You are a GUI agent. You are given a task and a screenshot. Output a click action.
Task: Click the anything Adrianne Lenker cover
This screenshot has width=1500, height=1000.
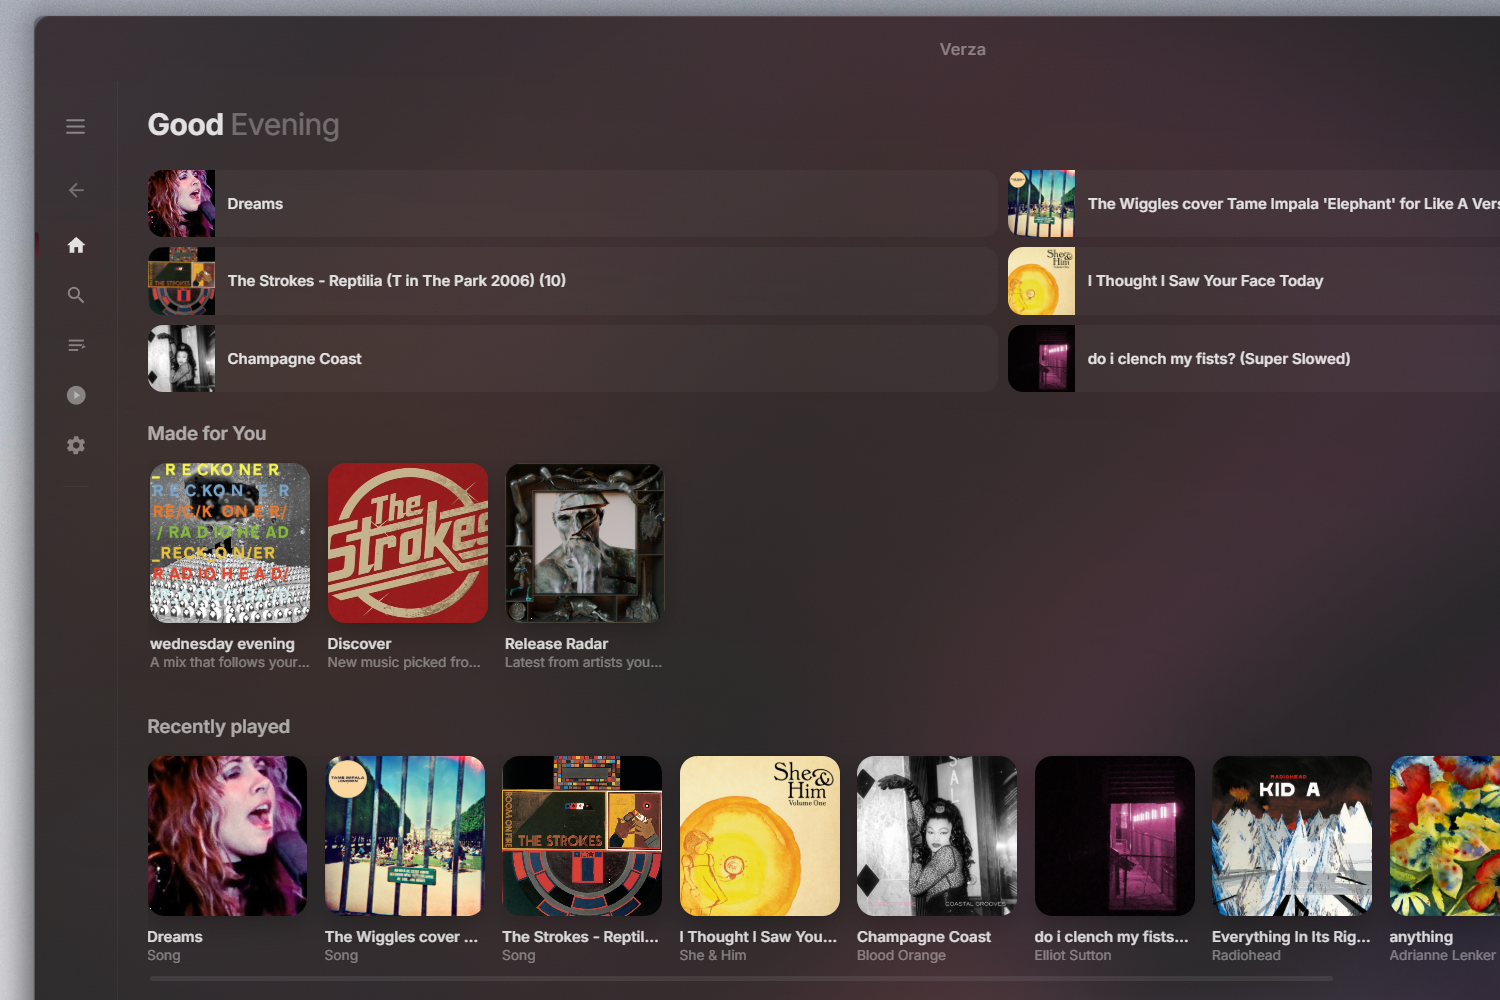1445,836
